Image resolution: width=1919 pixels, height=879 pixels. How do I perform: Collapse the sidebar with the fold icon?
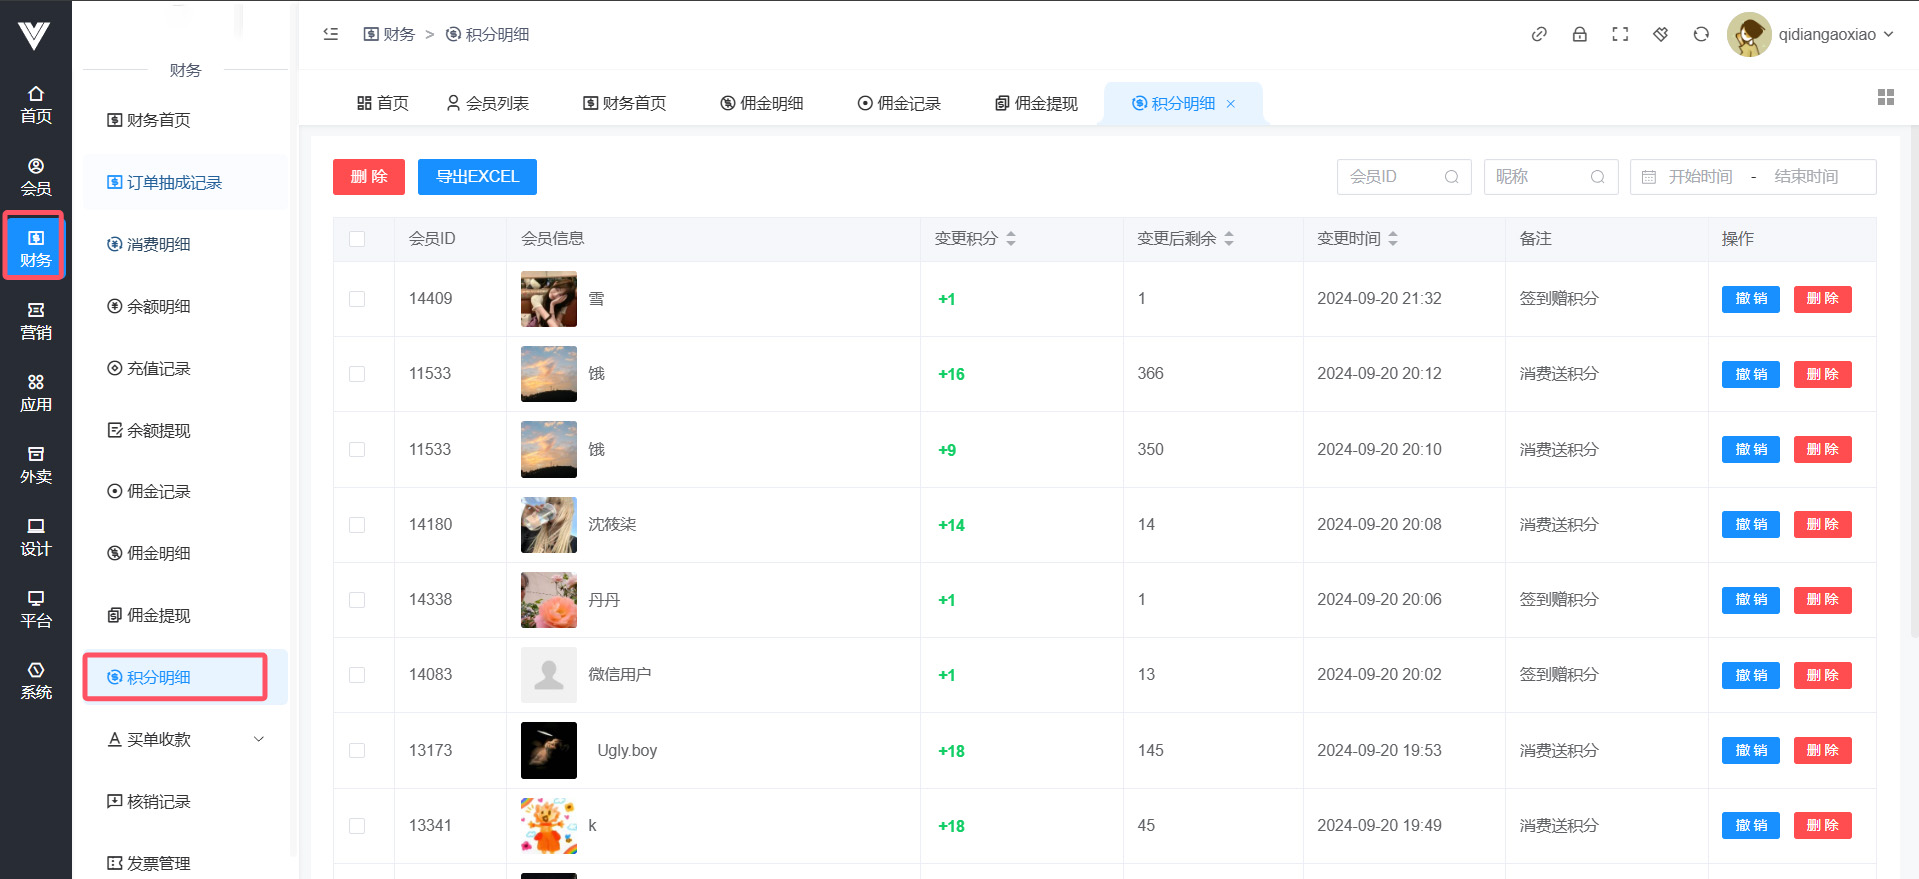331,34
